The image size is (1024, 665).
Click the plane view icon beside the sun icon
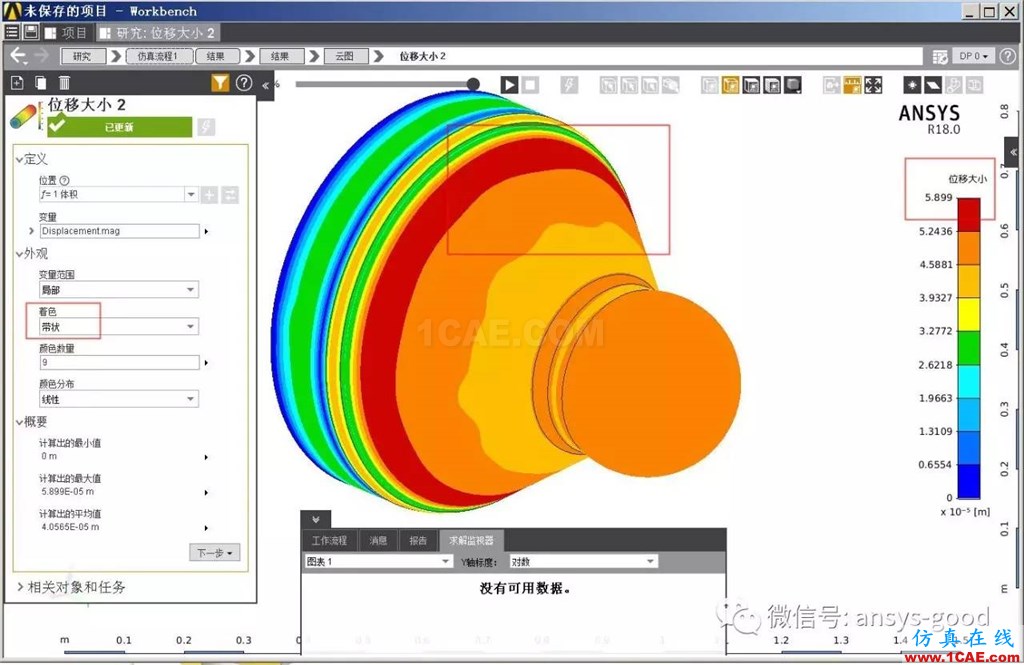coord(933,85)
